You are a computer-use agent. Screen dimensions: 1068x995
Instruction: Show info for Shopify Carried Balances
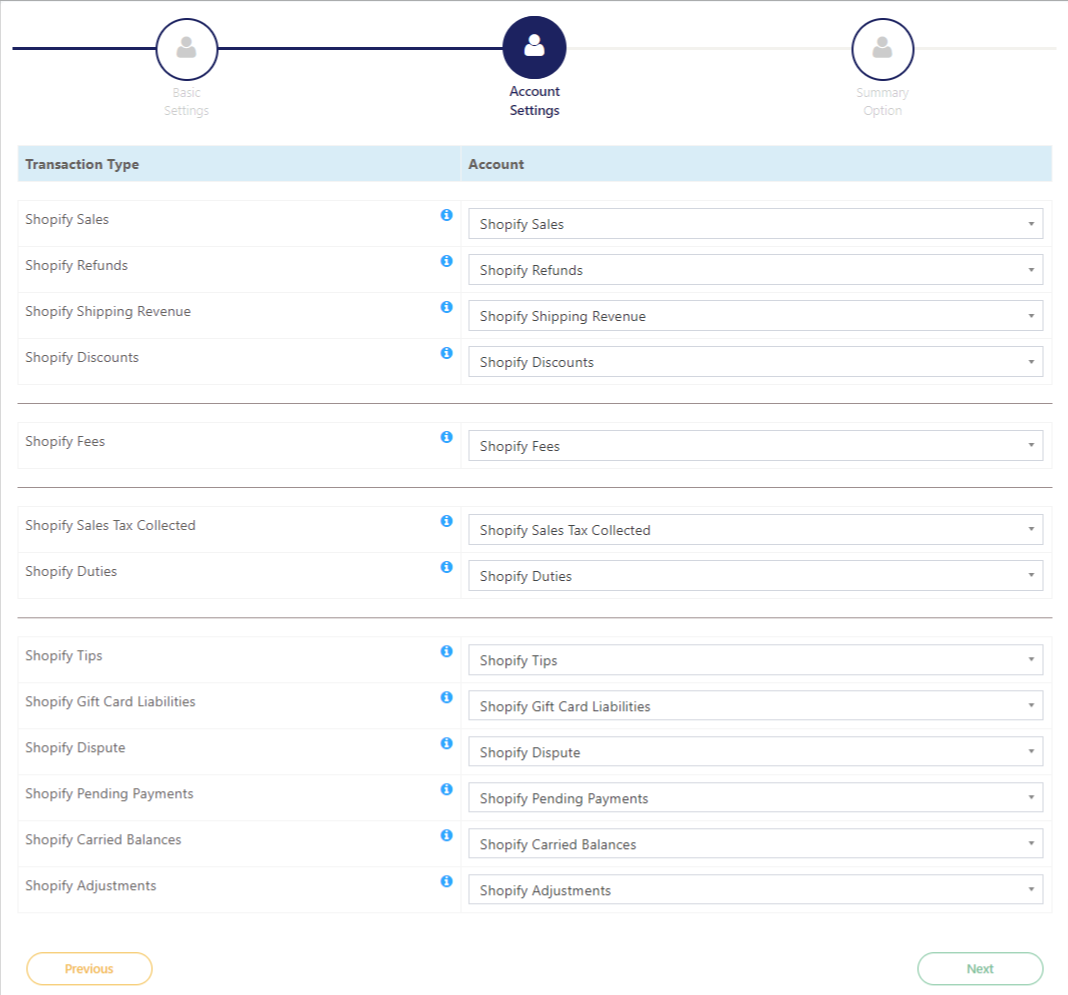tap(446, 835)
